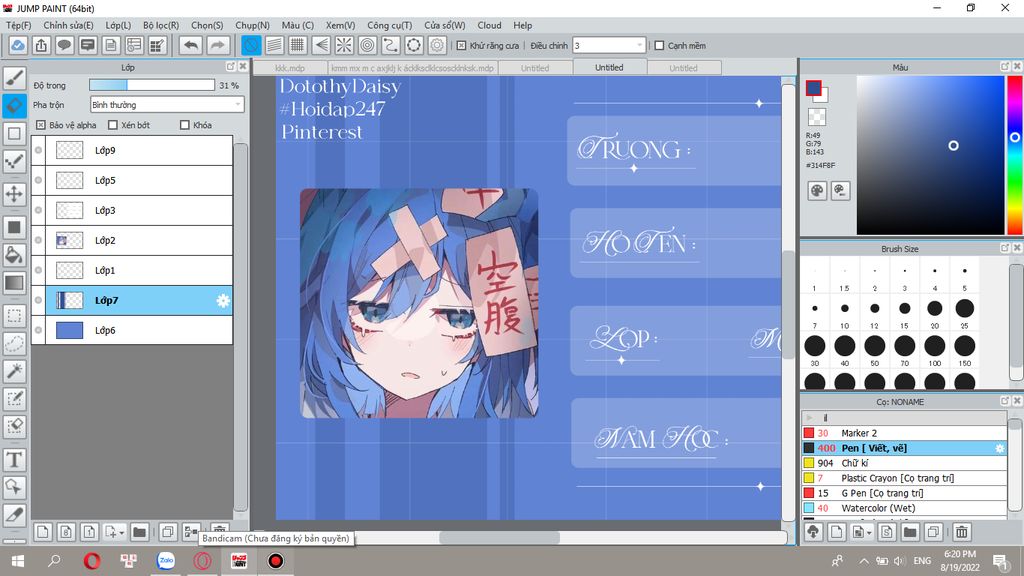Image resolution: width=1024 pixels, height=576 pixels.
Task: Adjust the Độ trong opacity slider
Action: 152,85
